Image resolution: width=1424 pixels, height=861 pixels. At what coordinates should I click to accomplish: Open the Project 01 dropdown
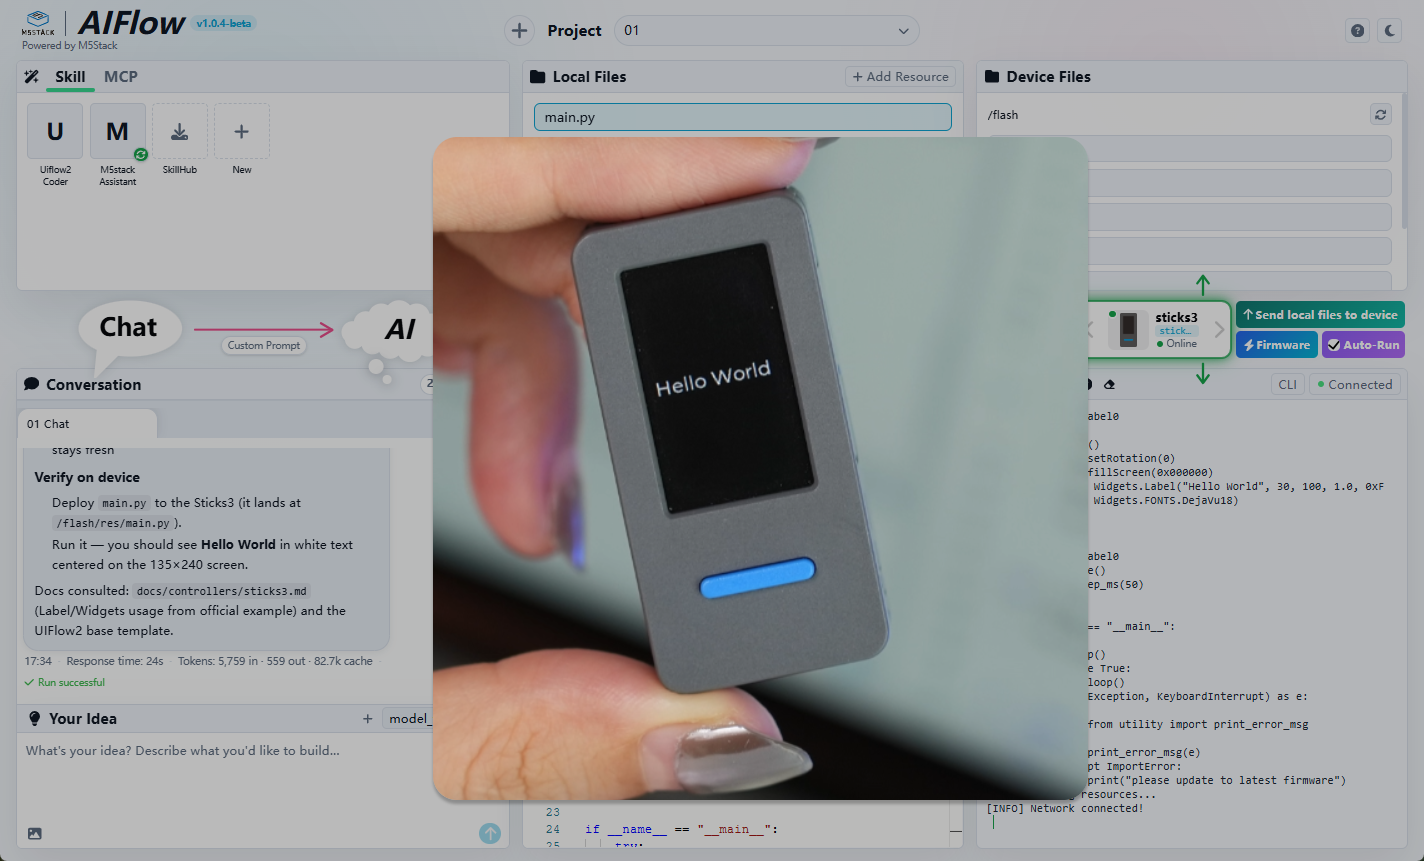(x=767, y=31)
